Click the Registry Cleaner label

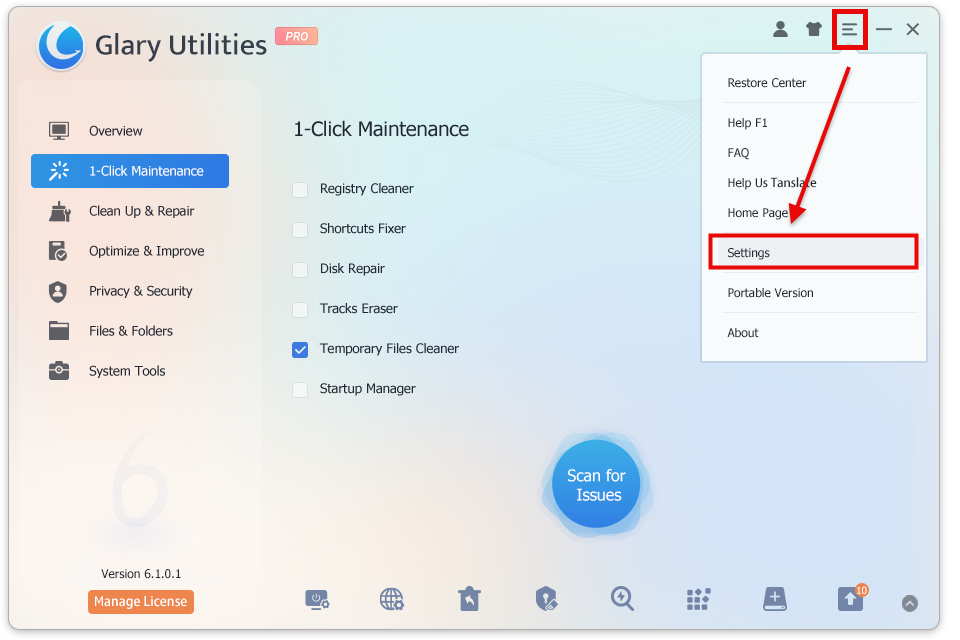tap(366, 189)
